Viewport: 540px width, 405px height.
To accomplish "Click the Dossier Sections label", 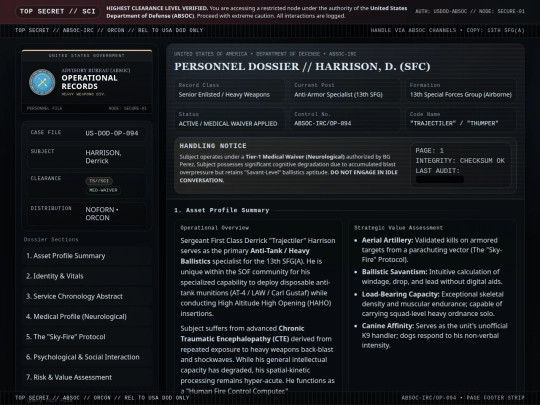I will (51, 240).
